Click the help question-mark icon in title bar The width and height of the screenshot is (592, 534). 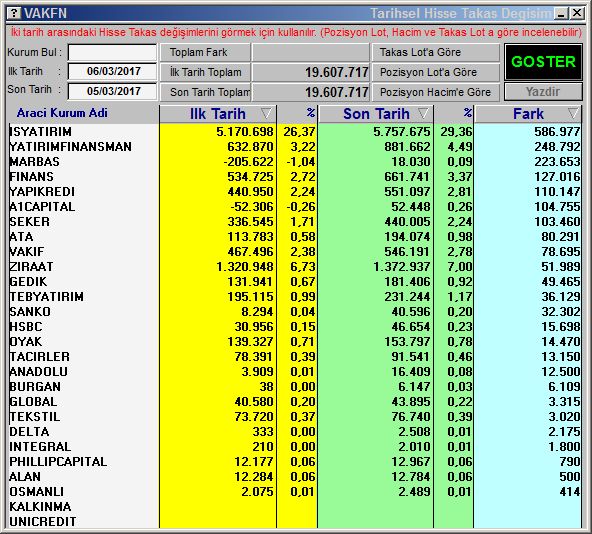click(14, 14)
